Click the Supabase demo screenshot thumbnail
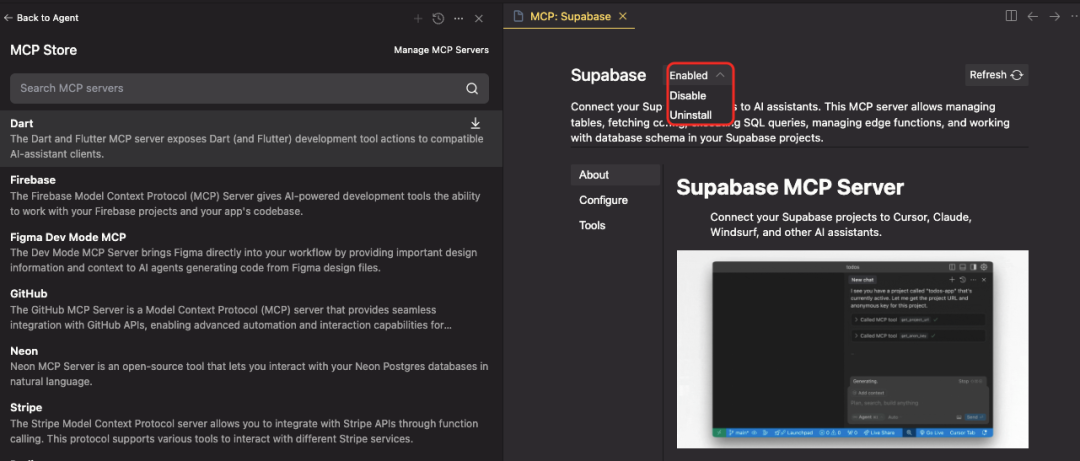1080x461 pixels. point(853,349)
